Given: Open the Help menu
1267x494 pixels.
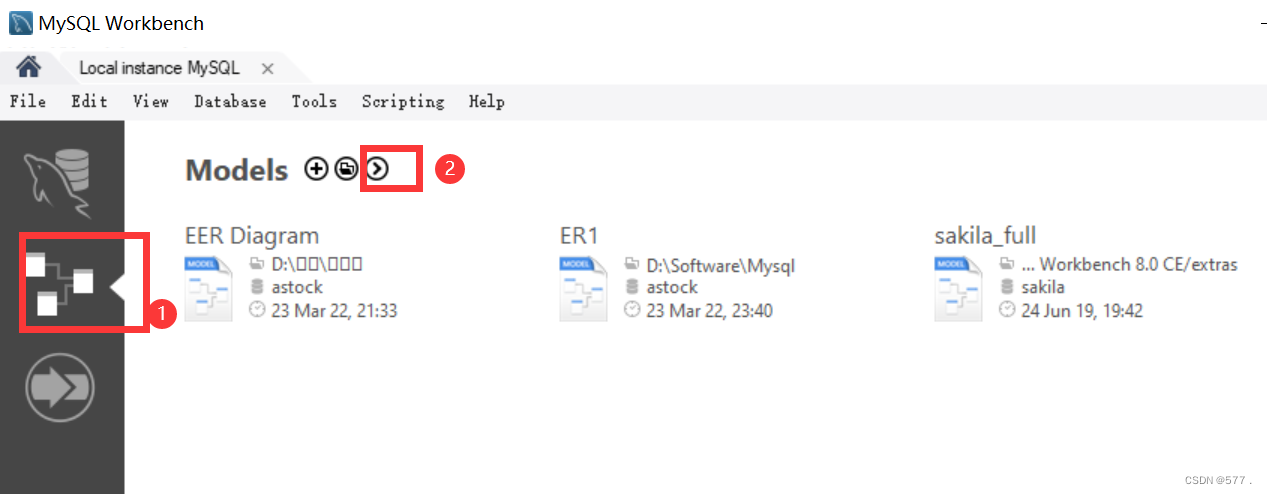Looking at the screenshot, I should pos(487,101).
